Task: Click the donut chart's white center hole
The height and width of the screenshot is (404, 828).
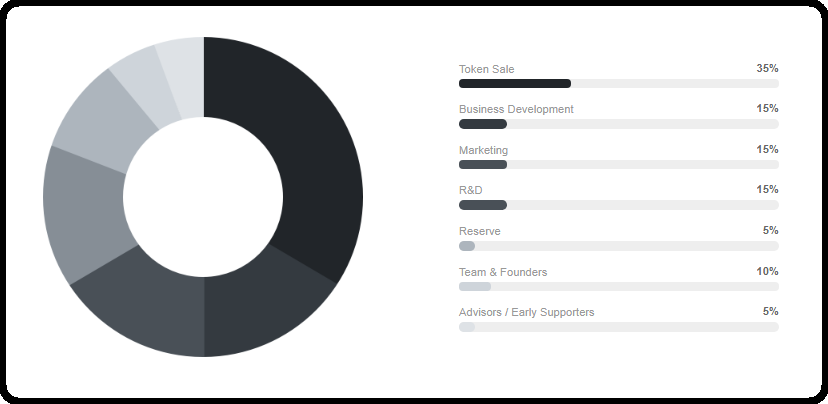Action: coord(203,197)
